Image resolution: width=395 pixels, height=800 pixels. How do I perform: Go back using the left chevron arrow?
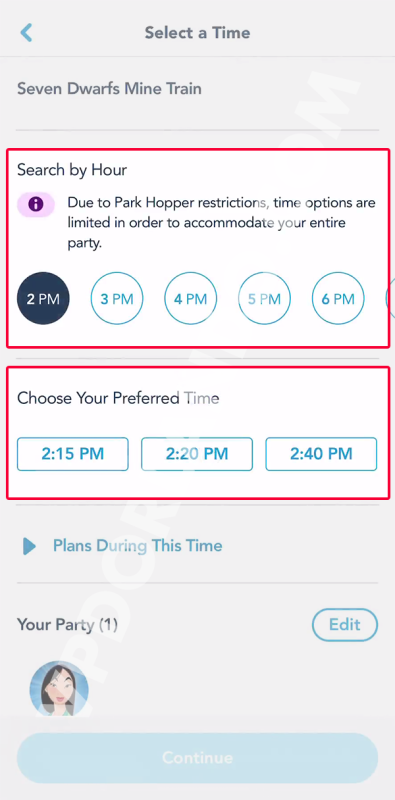click(26, 33)
